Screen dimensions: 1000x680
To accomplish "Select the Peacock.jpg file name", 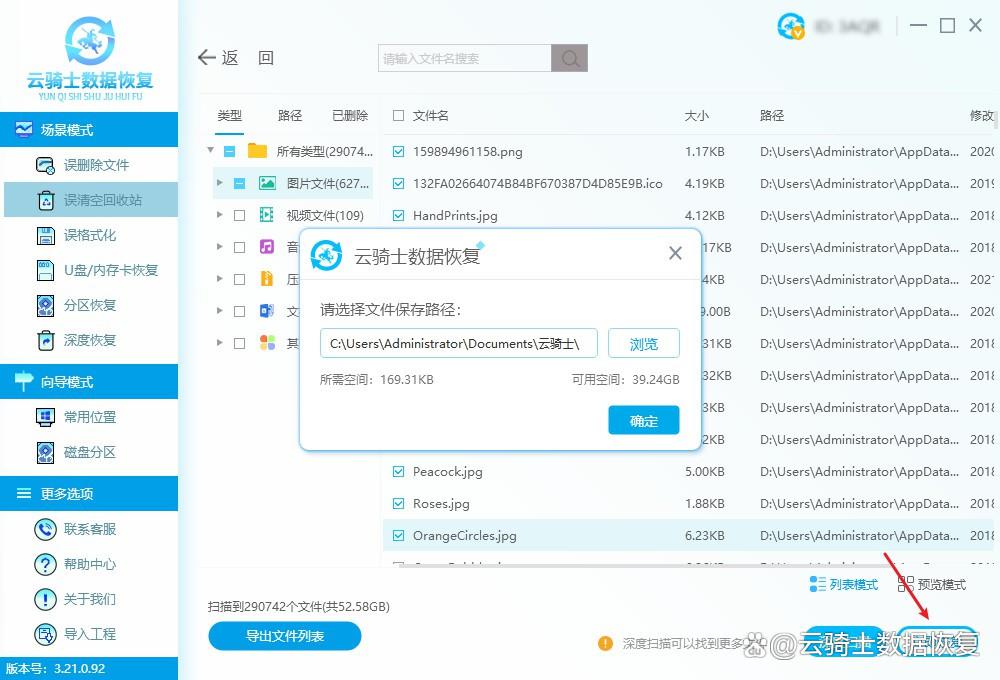I will click(447, 472).
